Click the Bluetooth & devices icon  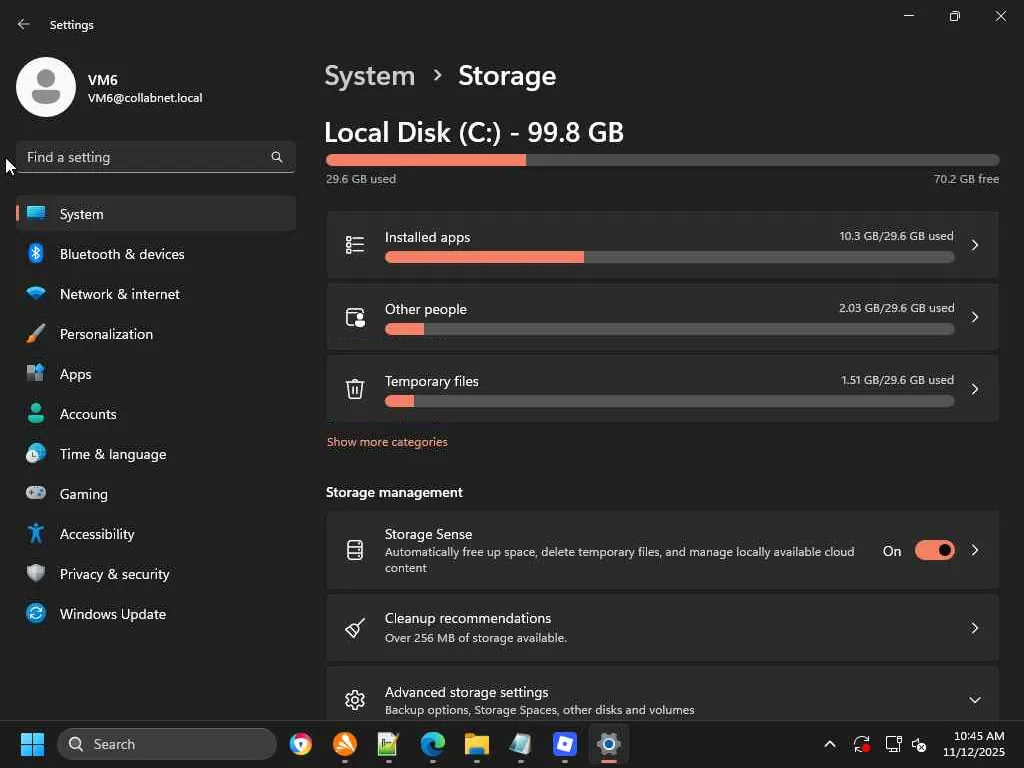point(36,254)
